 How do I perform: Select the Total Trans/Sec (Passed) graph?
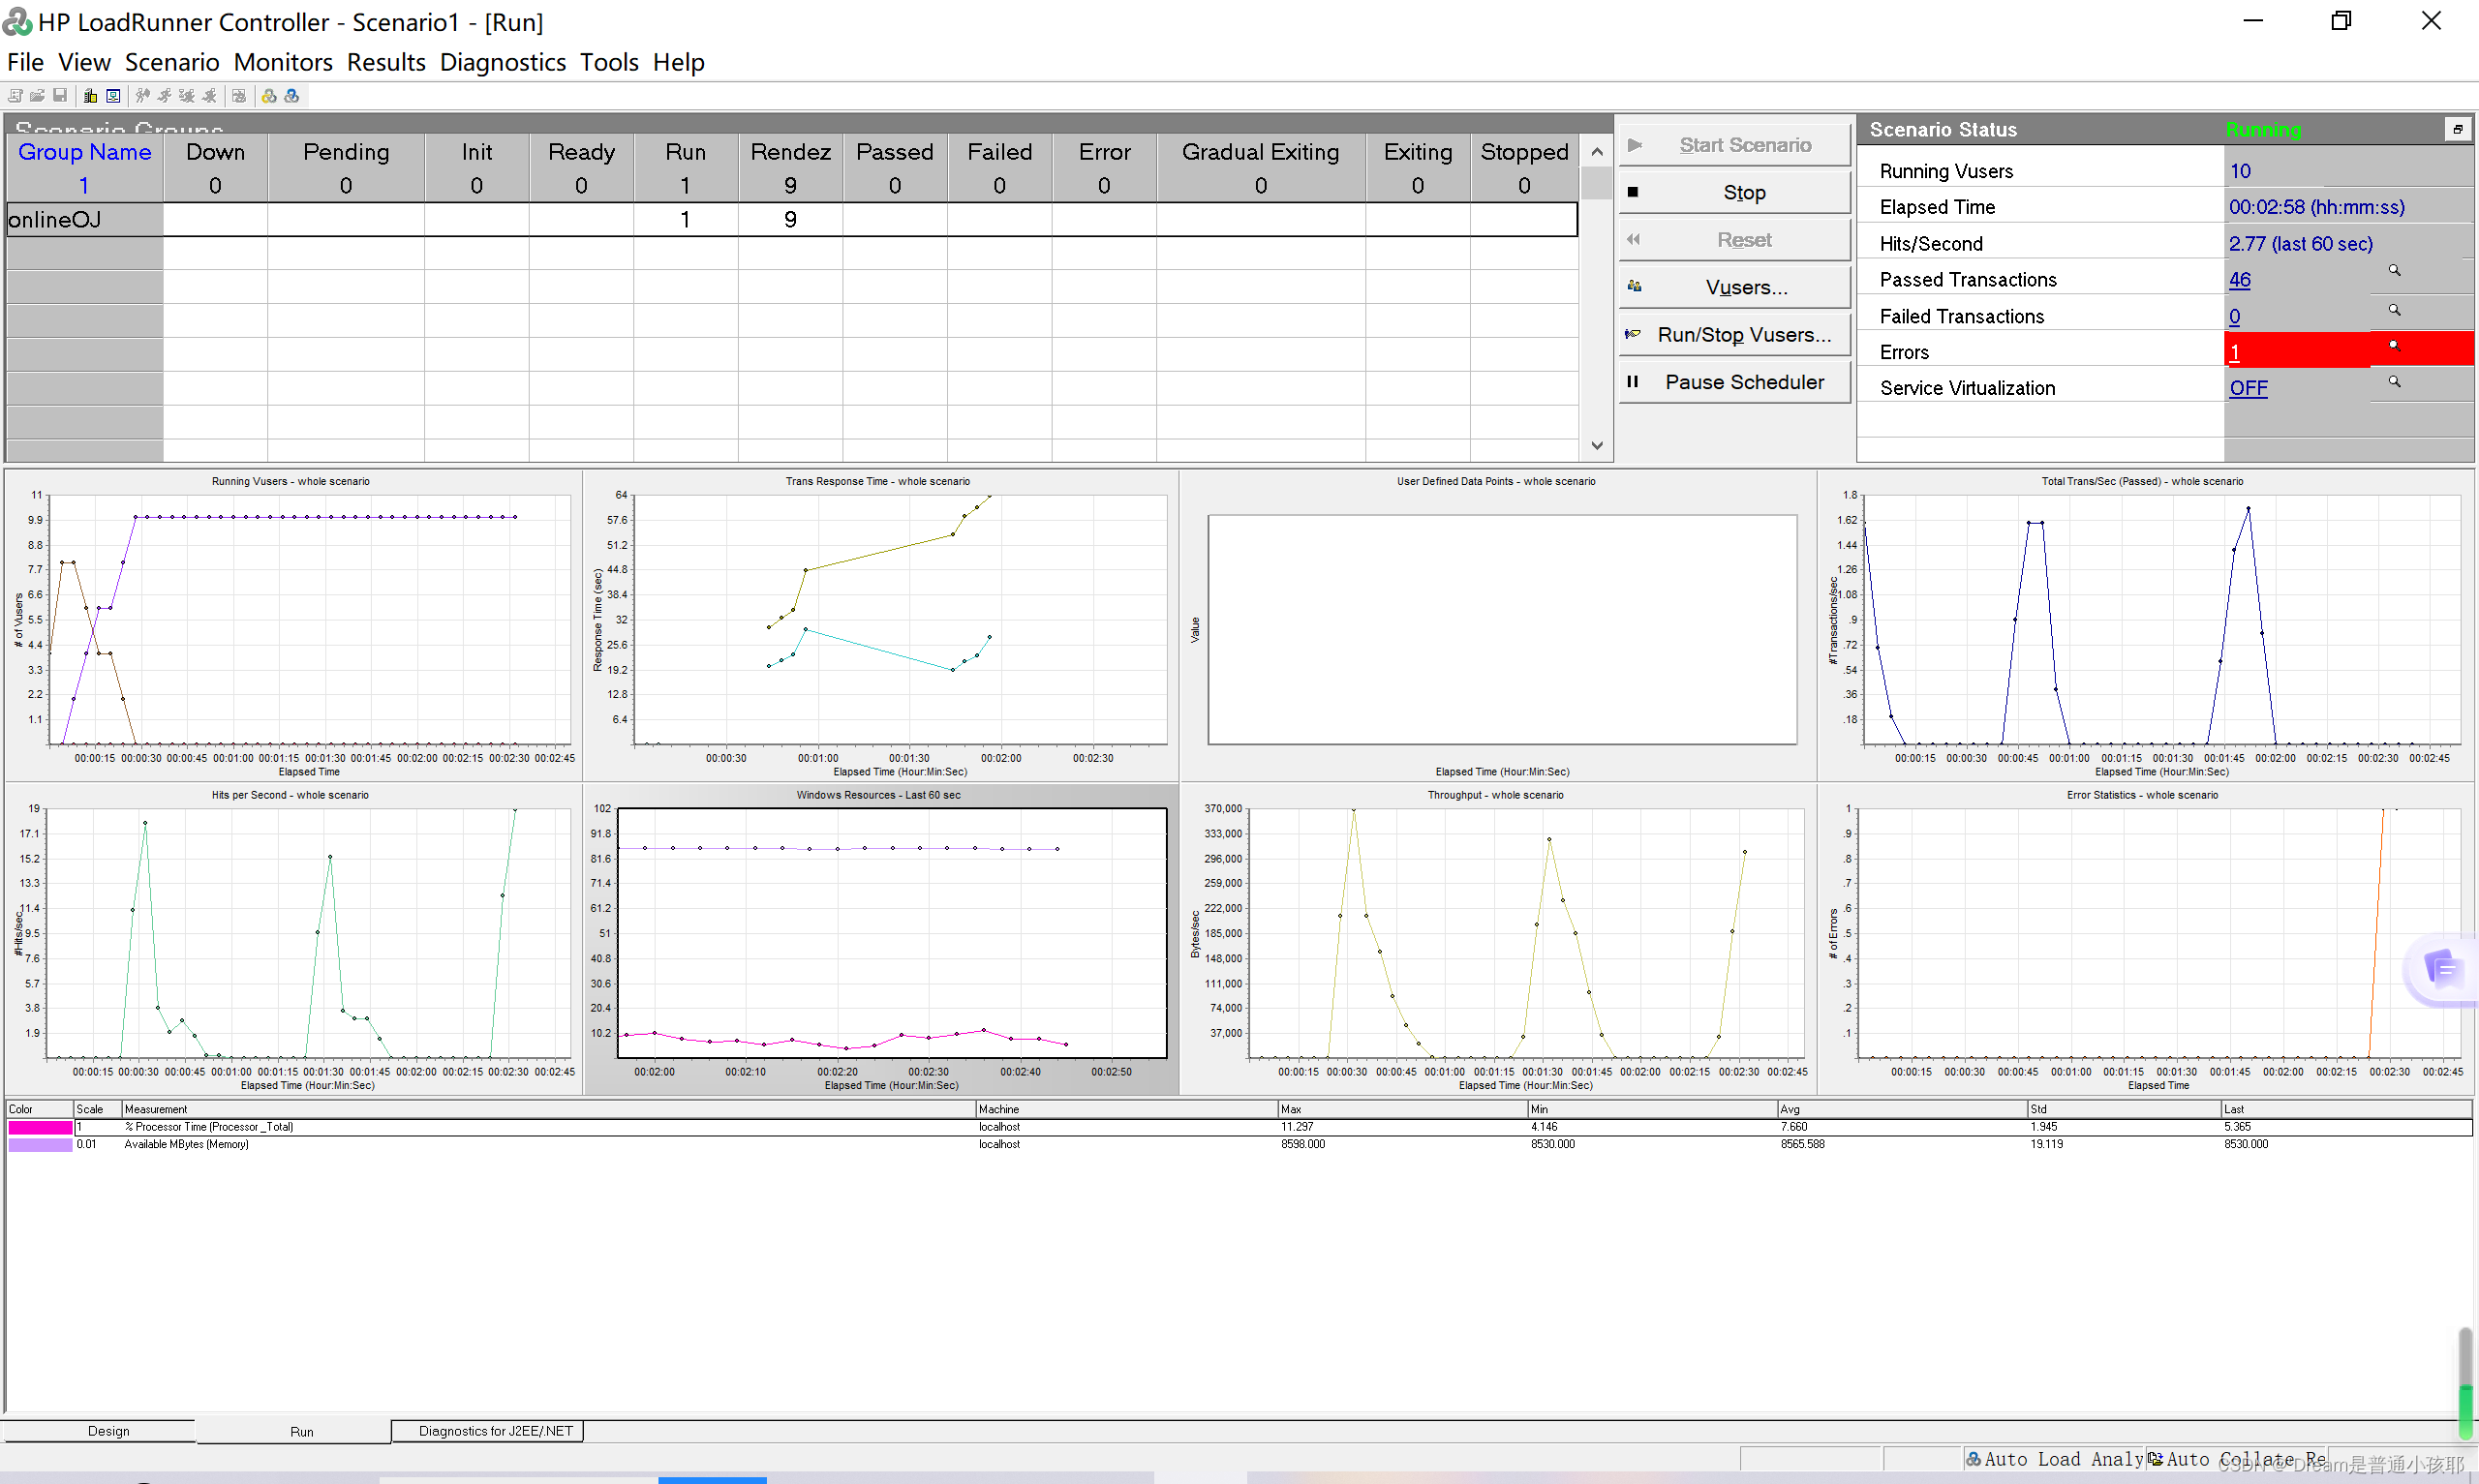click(2145, 625)
